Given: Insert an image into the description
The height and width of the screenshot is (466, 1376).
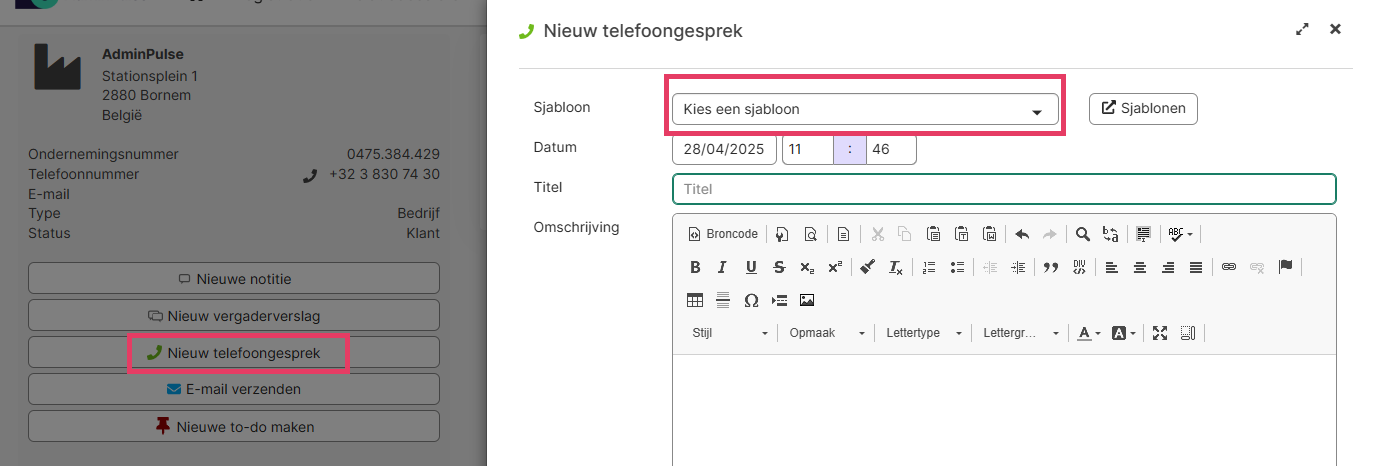Looking at the screenshot, I should click(x=807, y=300).
